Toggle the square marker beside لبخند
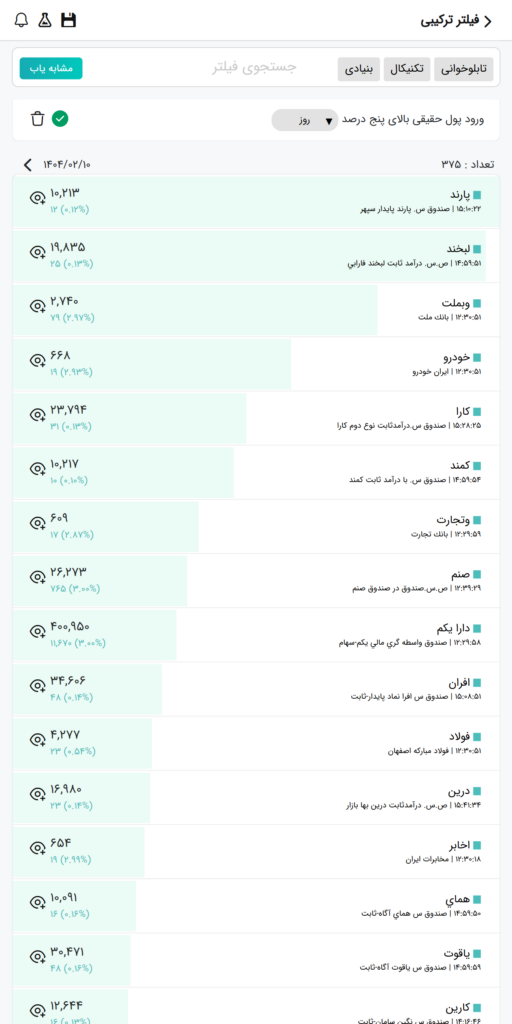Screen dimensions: 512x1024 point(477,249)
